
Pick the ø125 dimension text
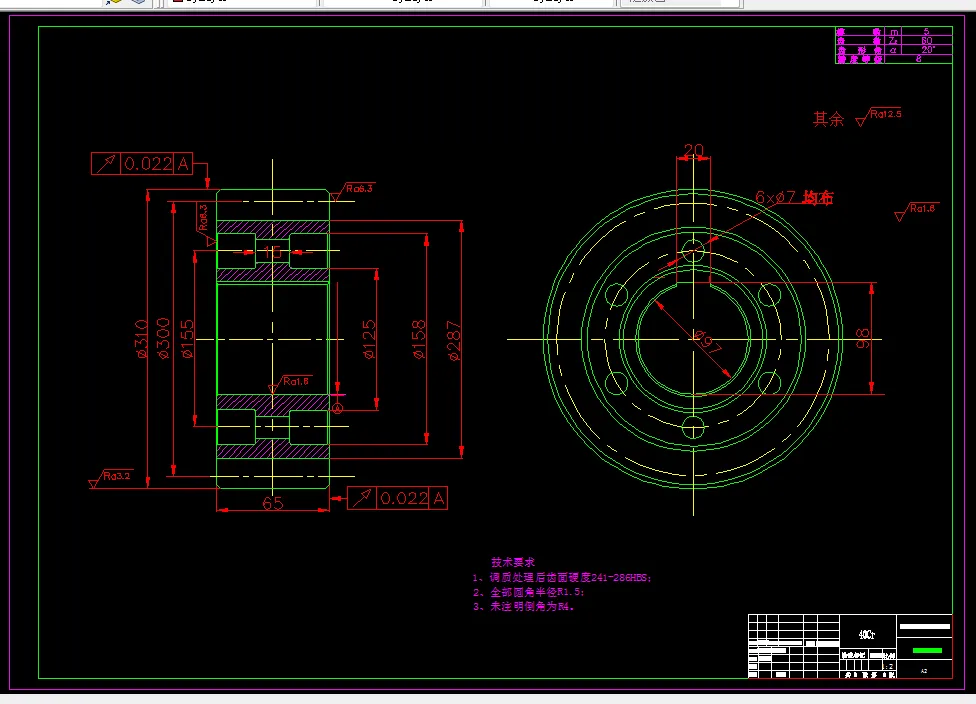coord(370,339)
